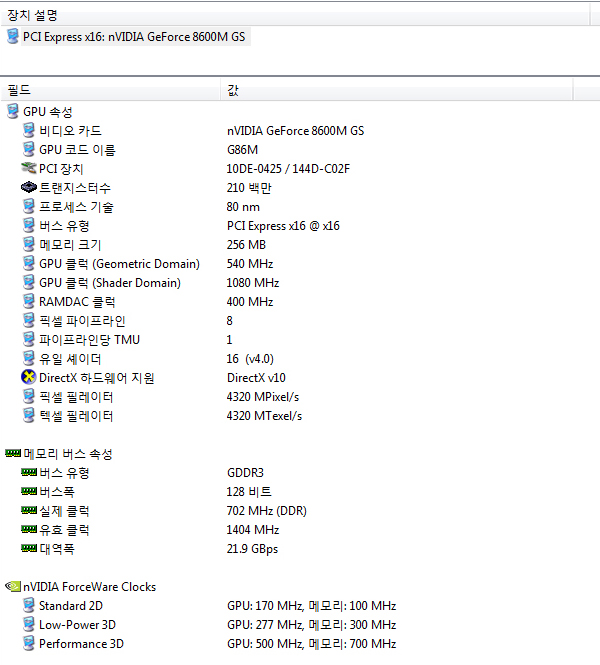Select the PCI Express x16 GeForce 8600M GS entry

point(134,37)
